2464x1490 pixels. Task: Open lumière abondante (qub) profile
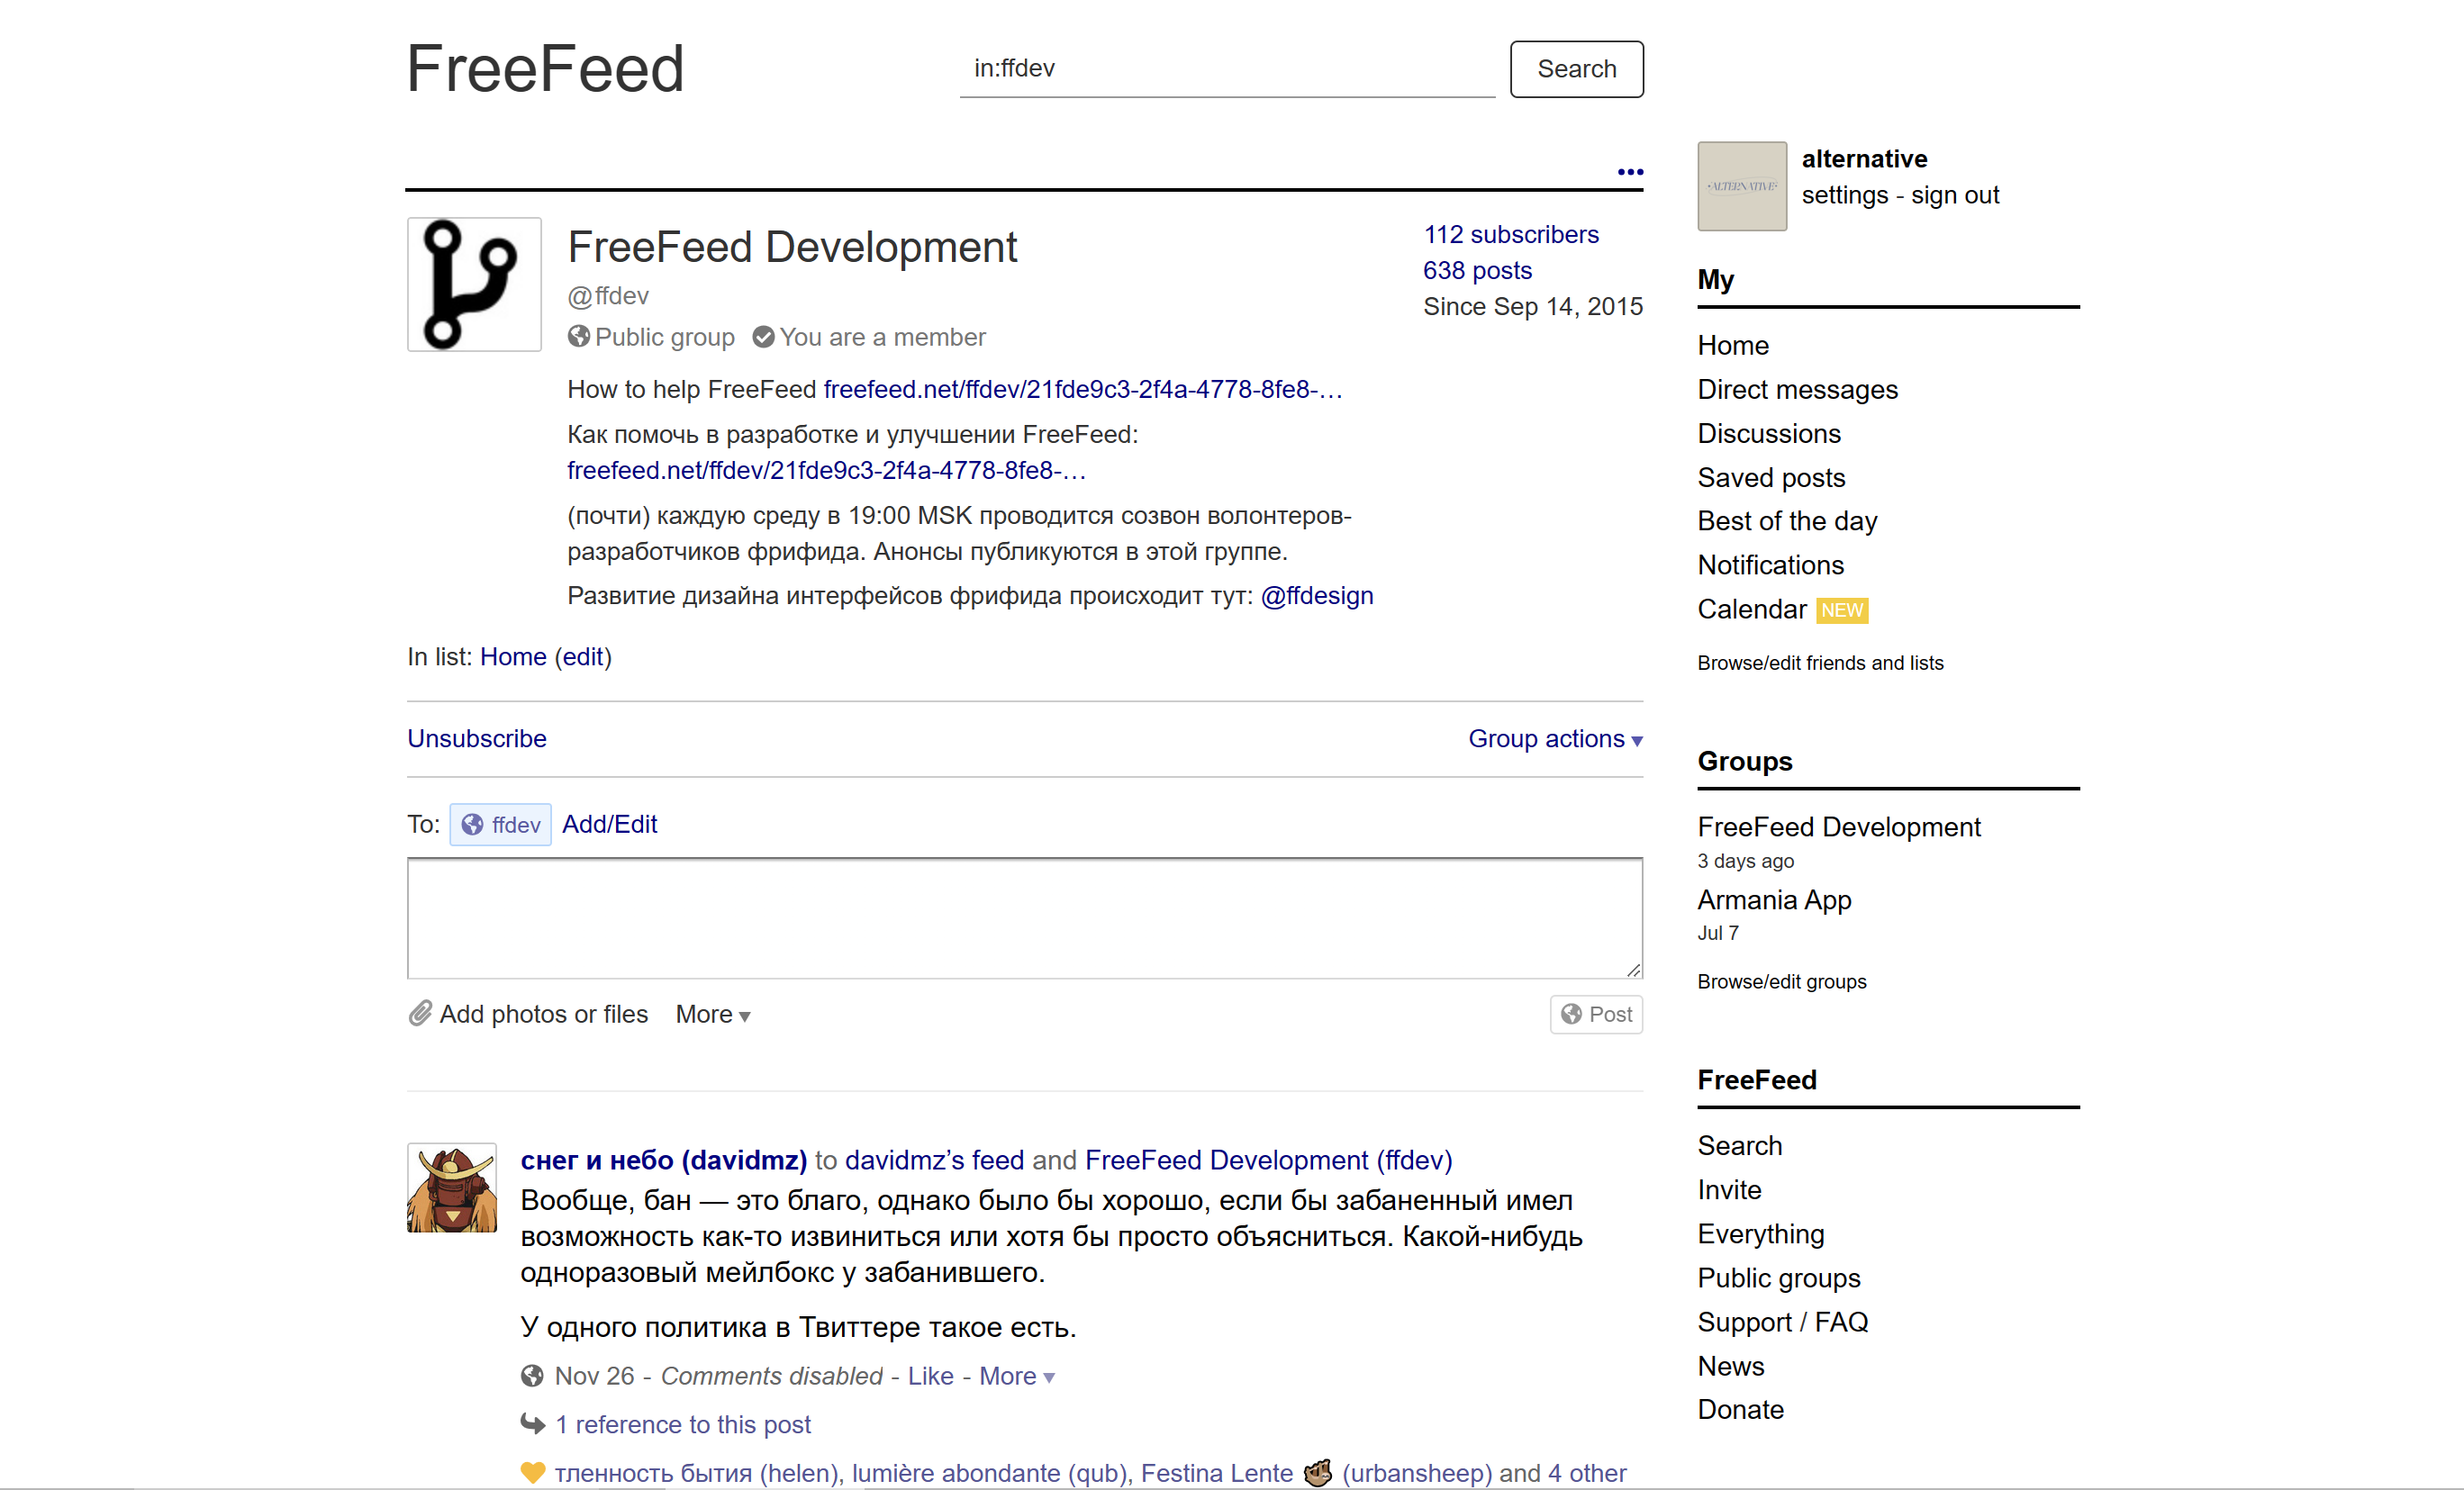tap(989, 1473)
